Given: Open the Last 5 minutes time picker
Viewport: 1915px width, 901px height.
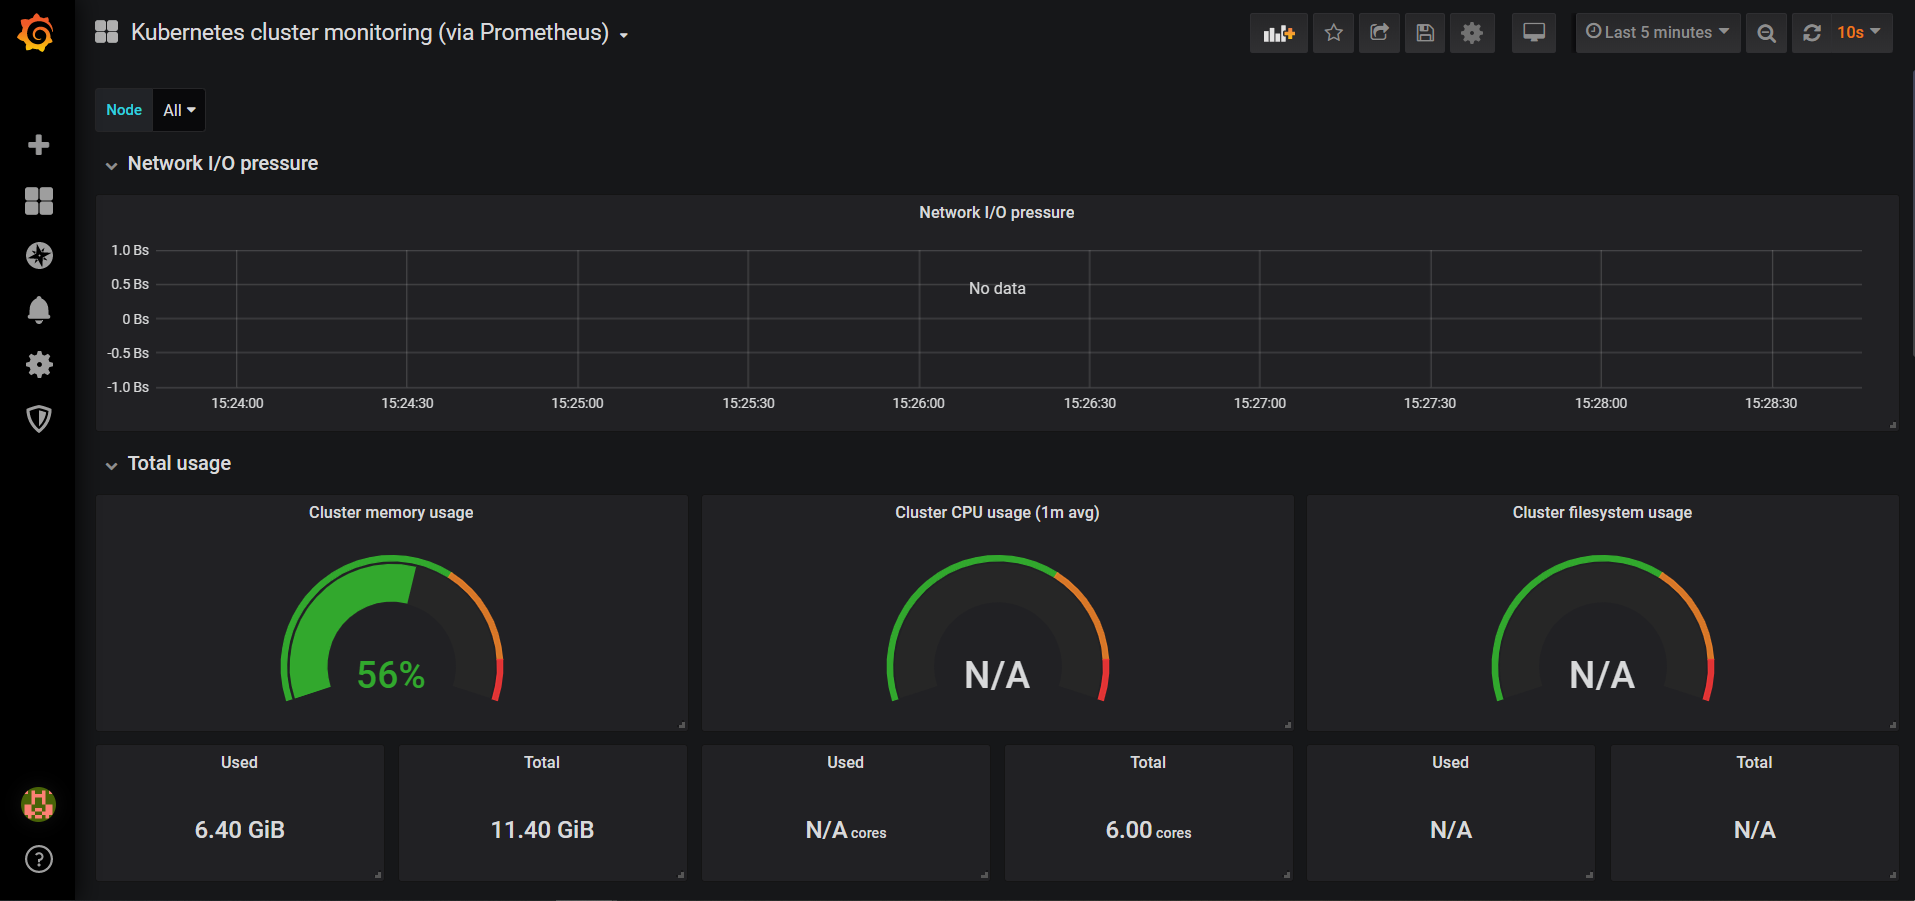Looking at the screenshot, I should pos(1658,33).
